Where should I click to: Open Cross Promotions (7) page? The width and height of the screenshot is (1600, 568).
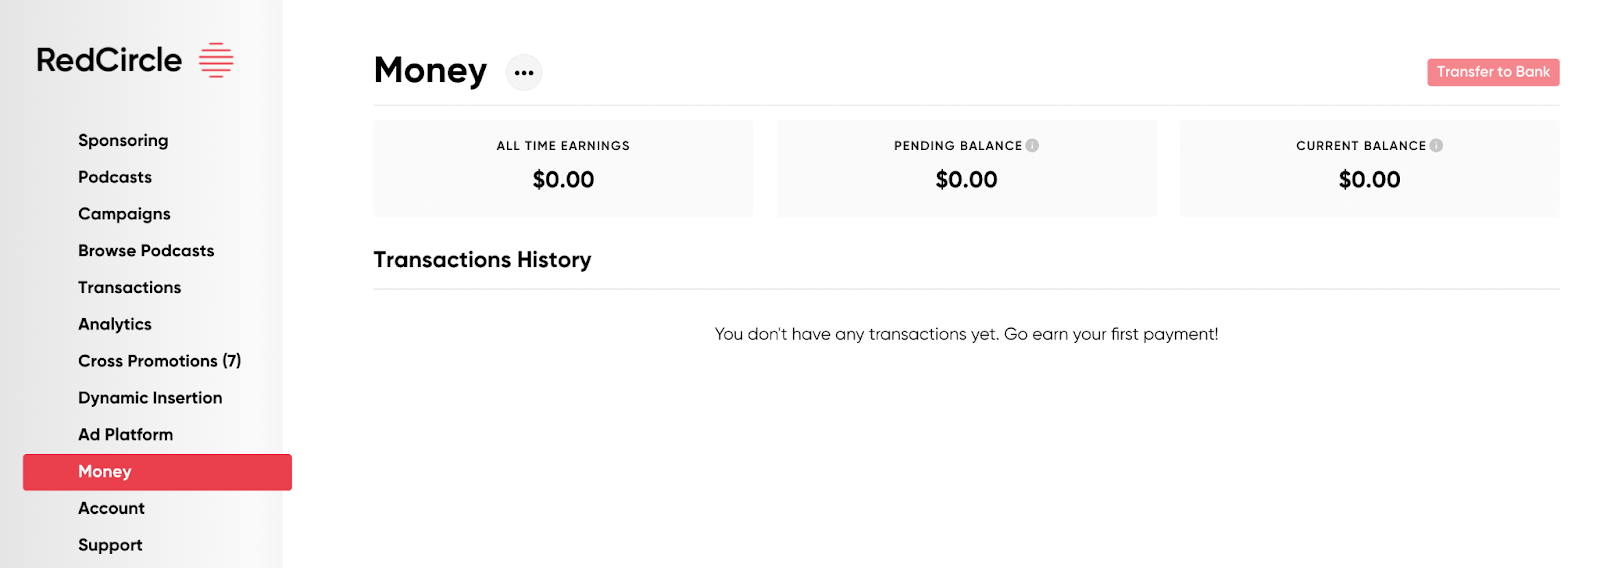(x=159, y=361)
